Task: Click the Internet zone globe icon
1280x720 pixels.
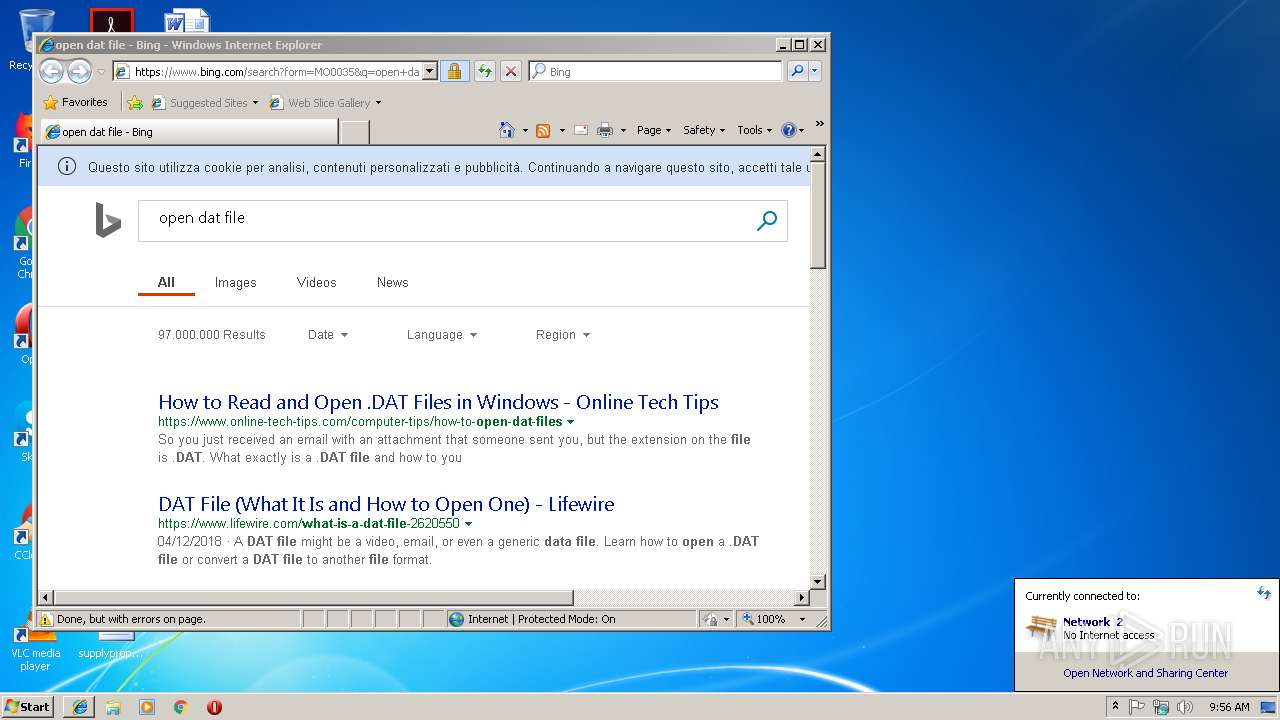Action: coord(457,619)
